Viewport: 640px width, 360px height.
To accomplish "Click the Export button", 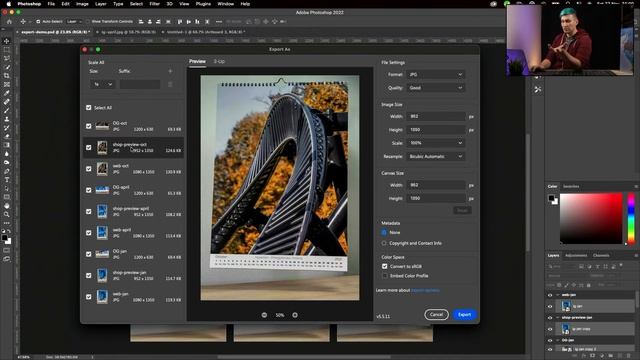I will tap(464, 315).
